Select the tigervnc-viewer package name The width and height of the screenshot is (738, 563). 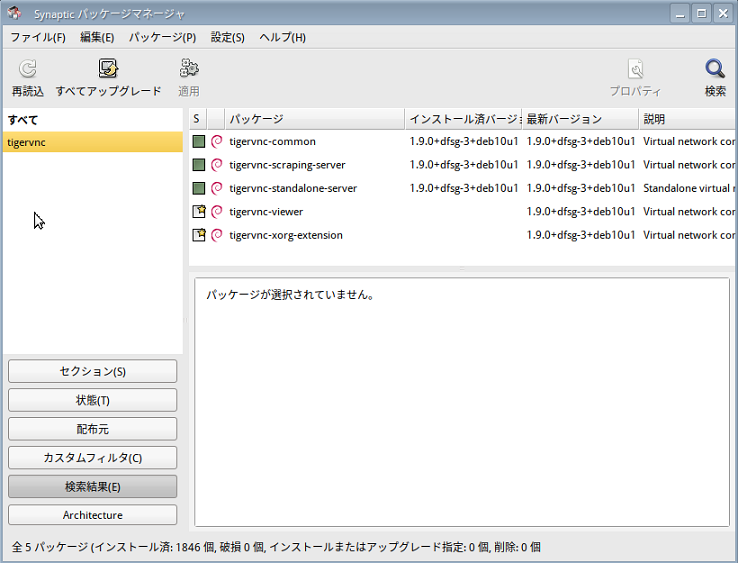pos(266,211)
